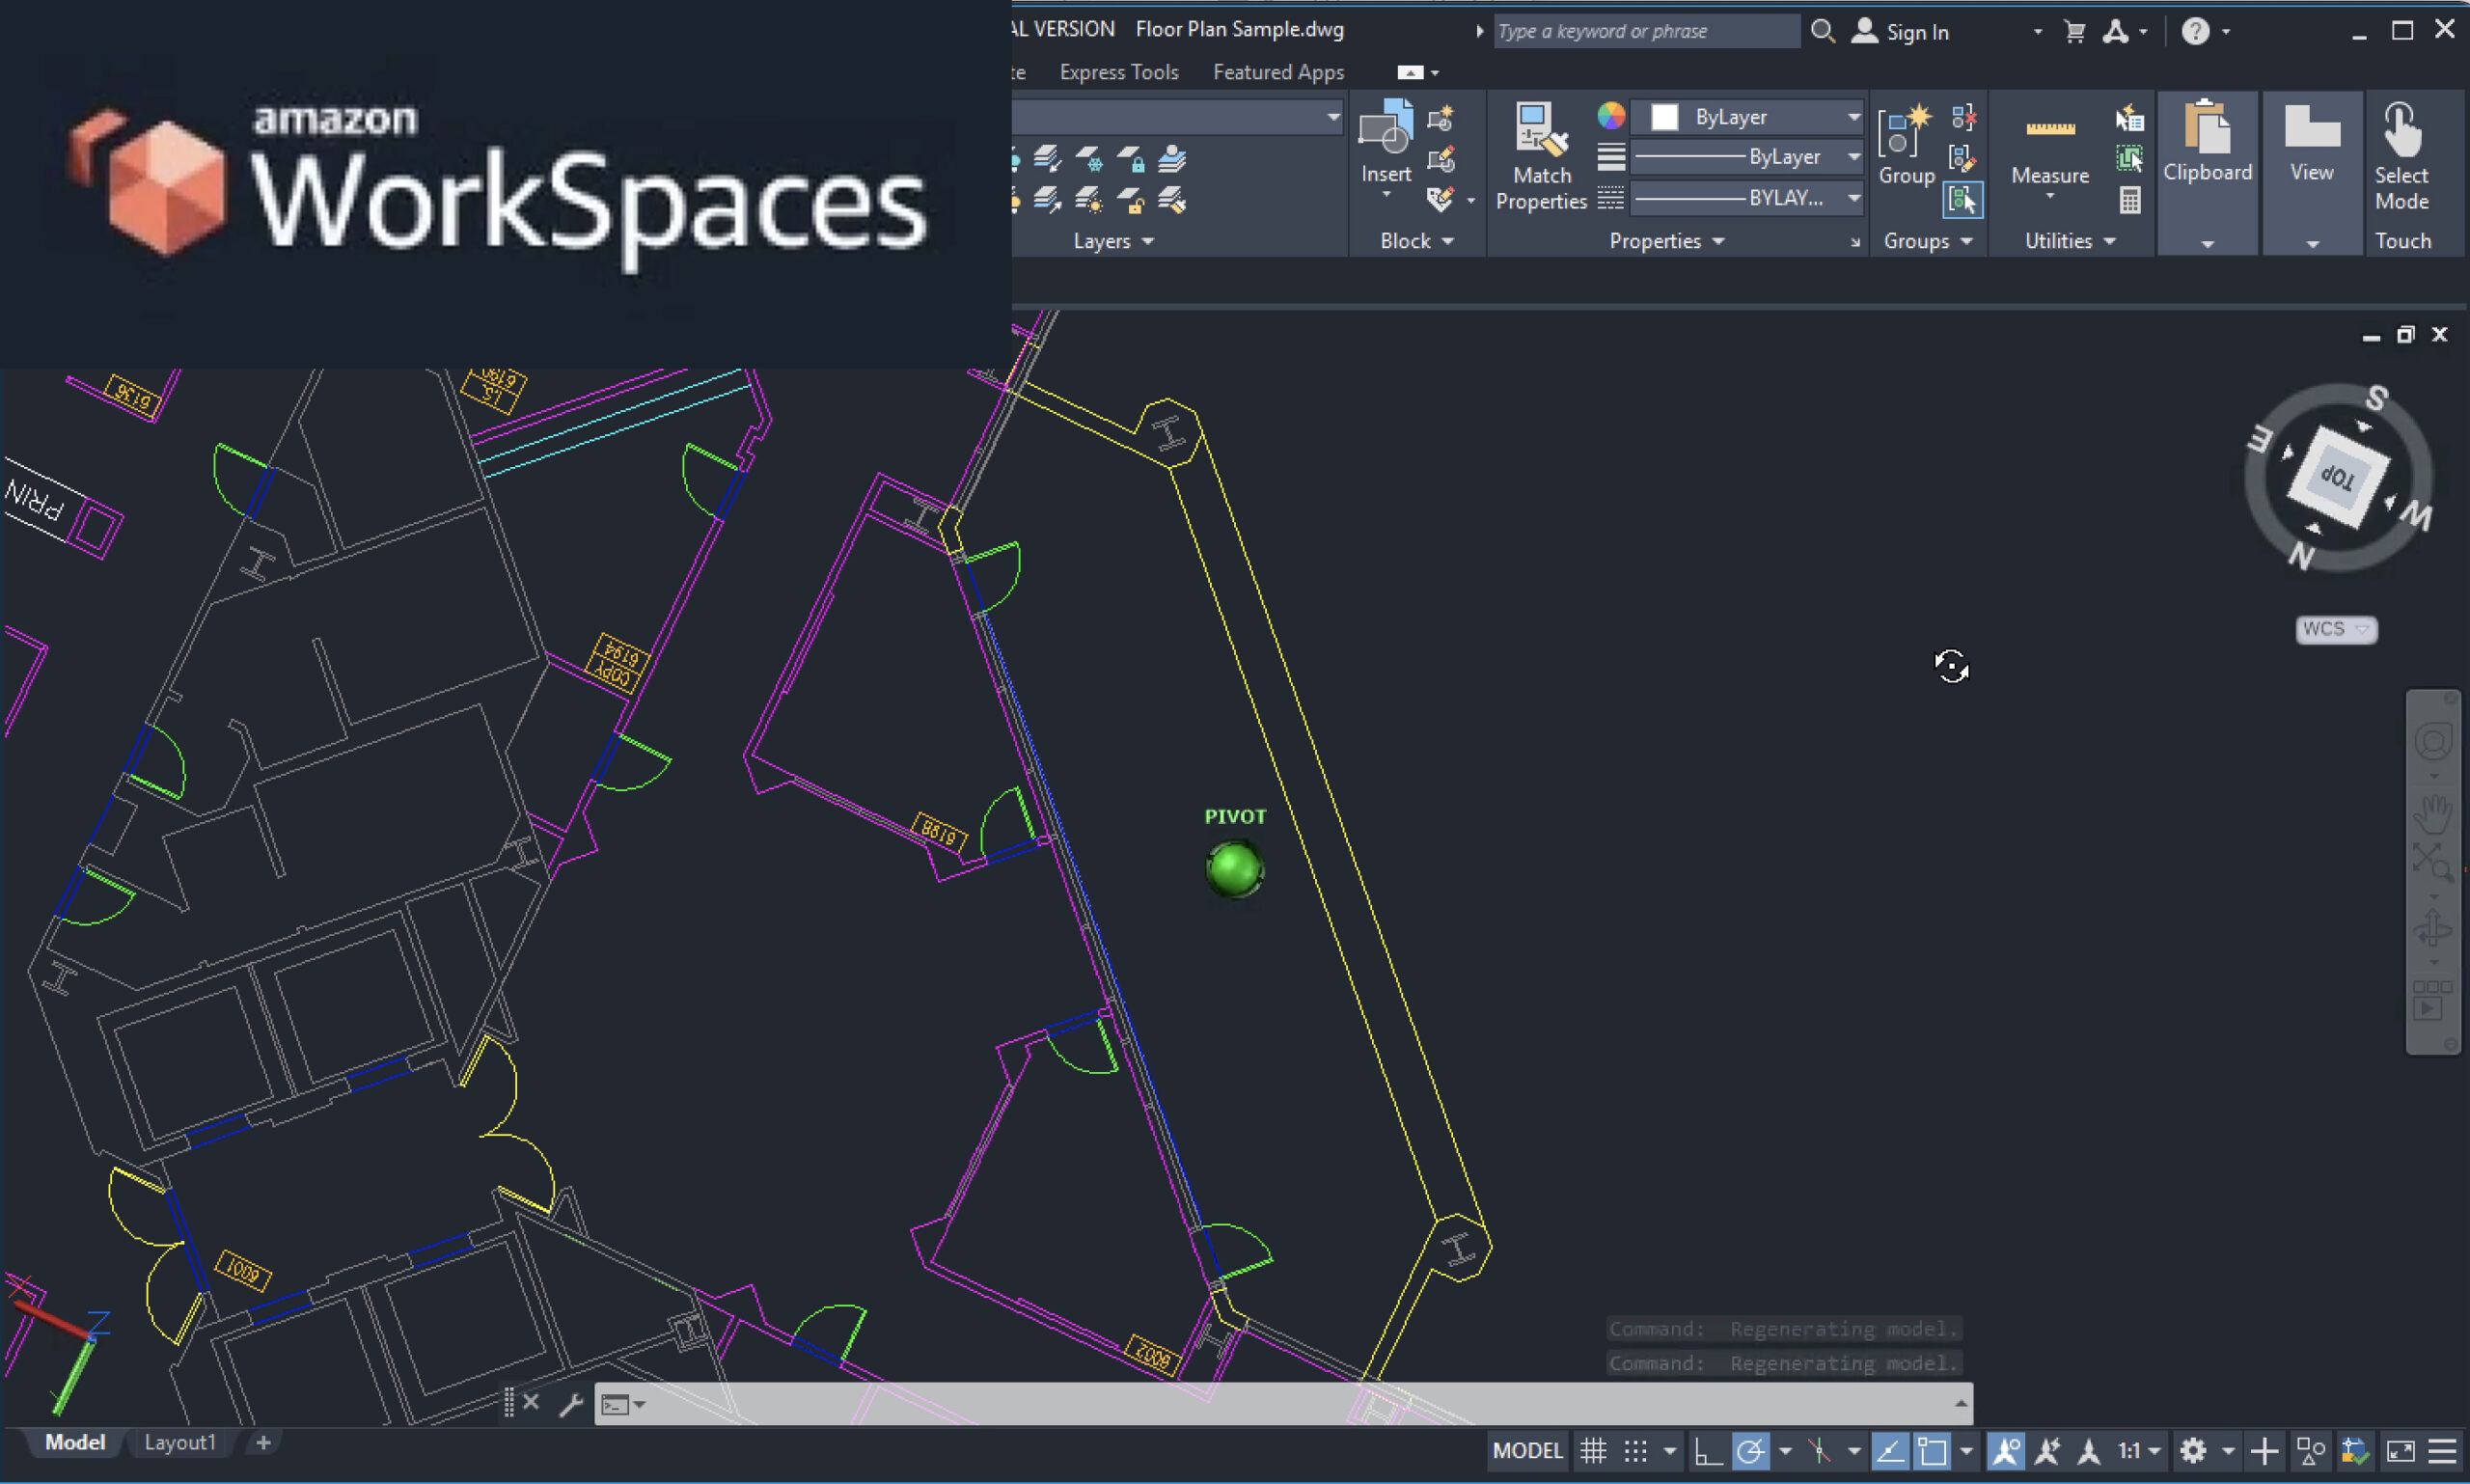Click the MODEL space button
Screen dimensions: 2470x1484
coord(1527,1450)
